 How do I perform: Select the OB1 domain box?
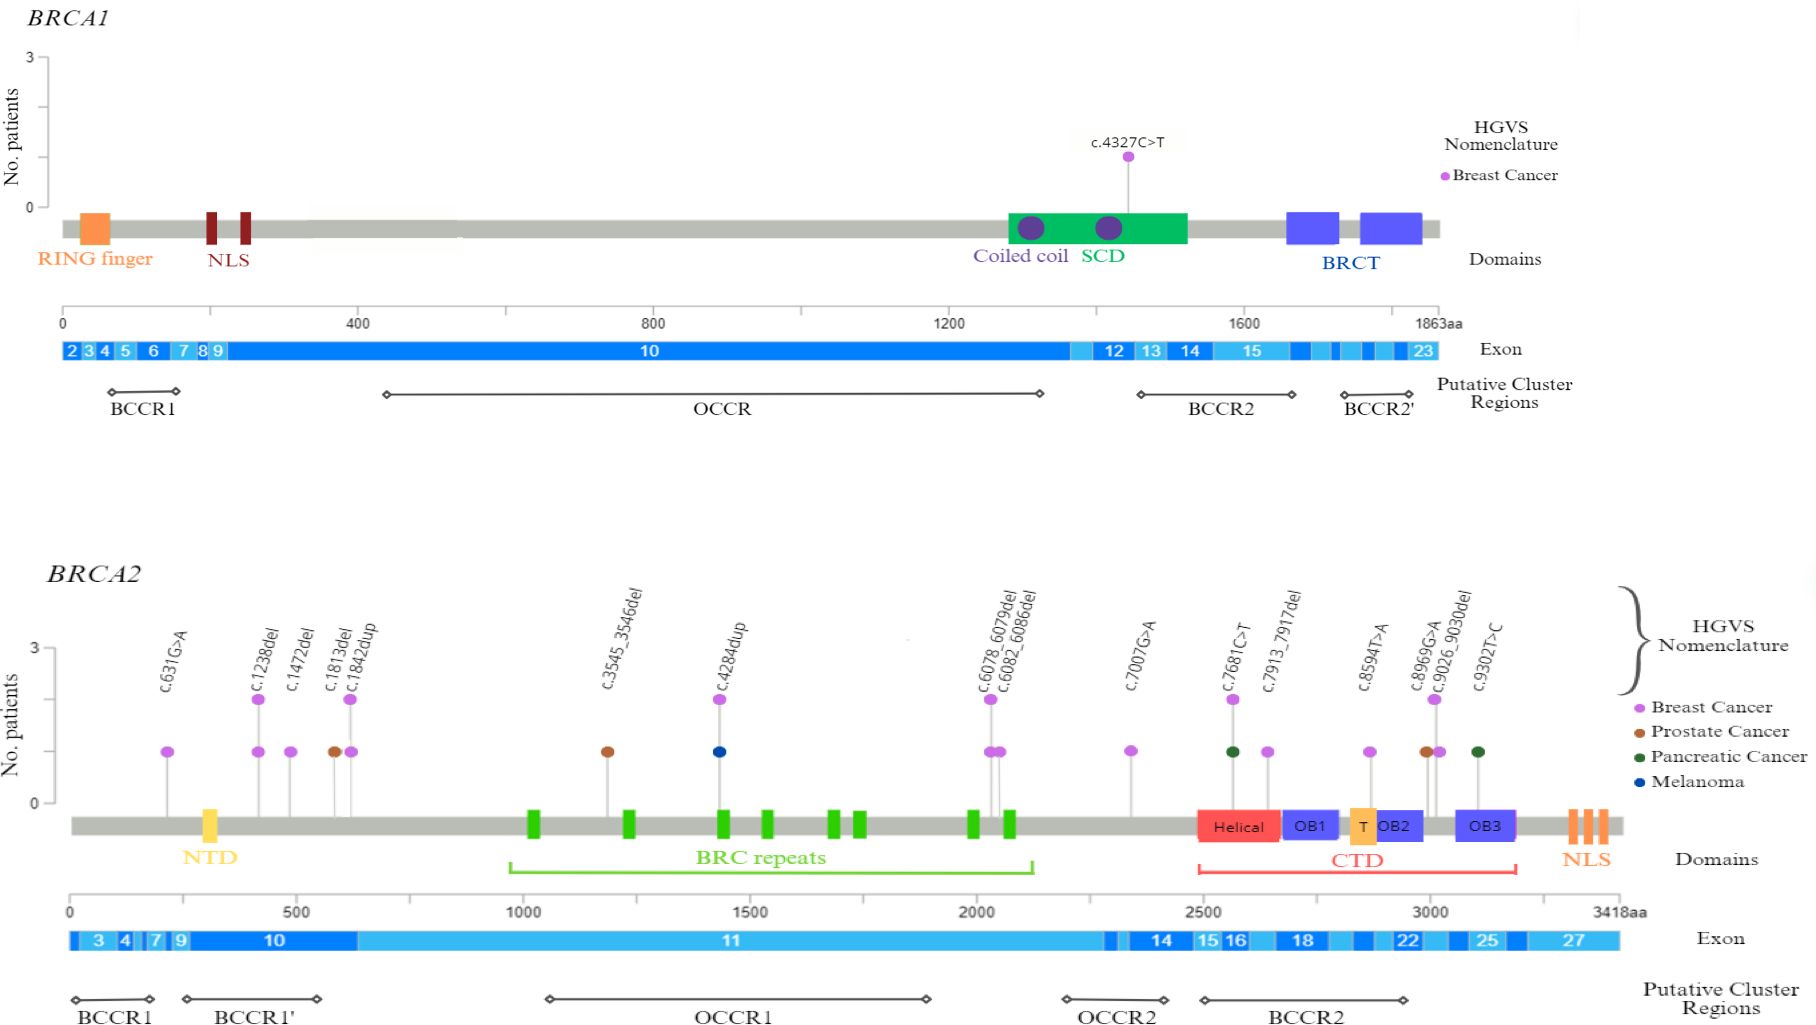(x=1310, y=825)
